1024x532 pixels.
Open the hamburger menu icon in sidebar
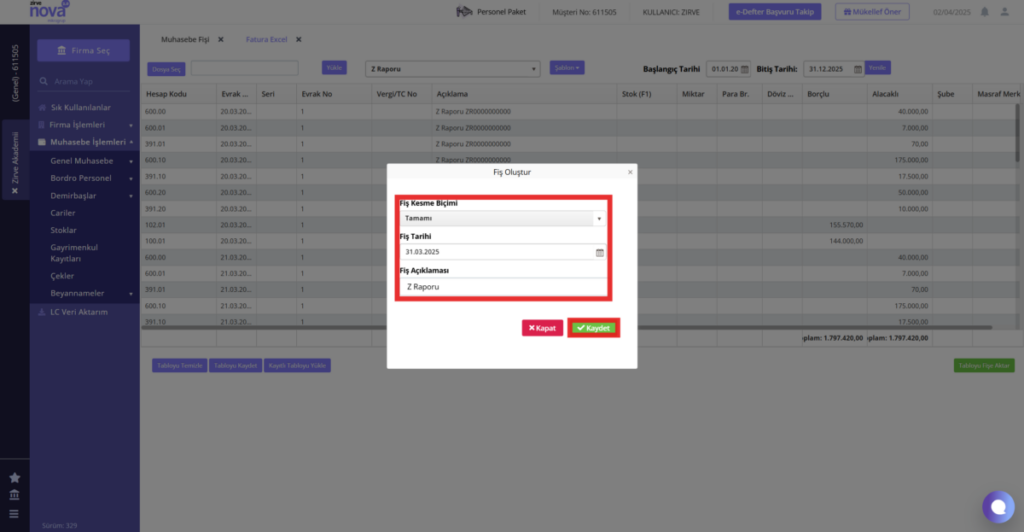click(x=14, y=514)
